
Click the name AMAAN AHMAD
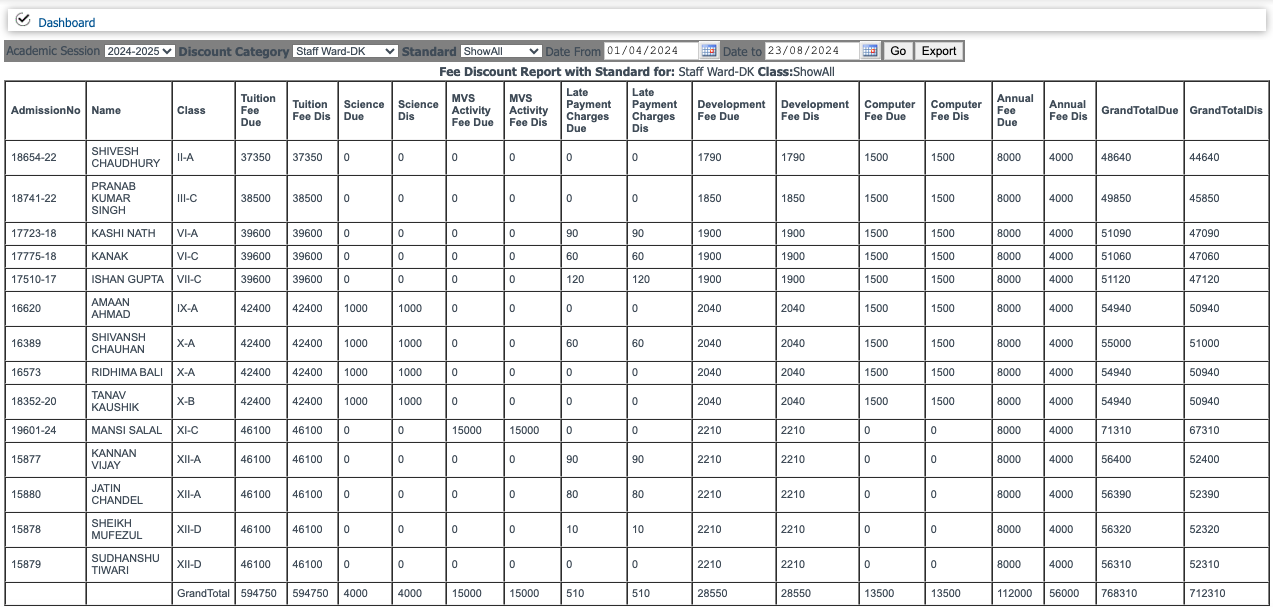click(x=111, y=308)
